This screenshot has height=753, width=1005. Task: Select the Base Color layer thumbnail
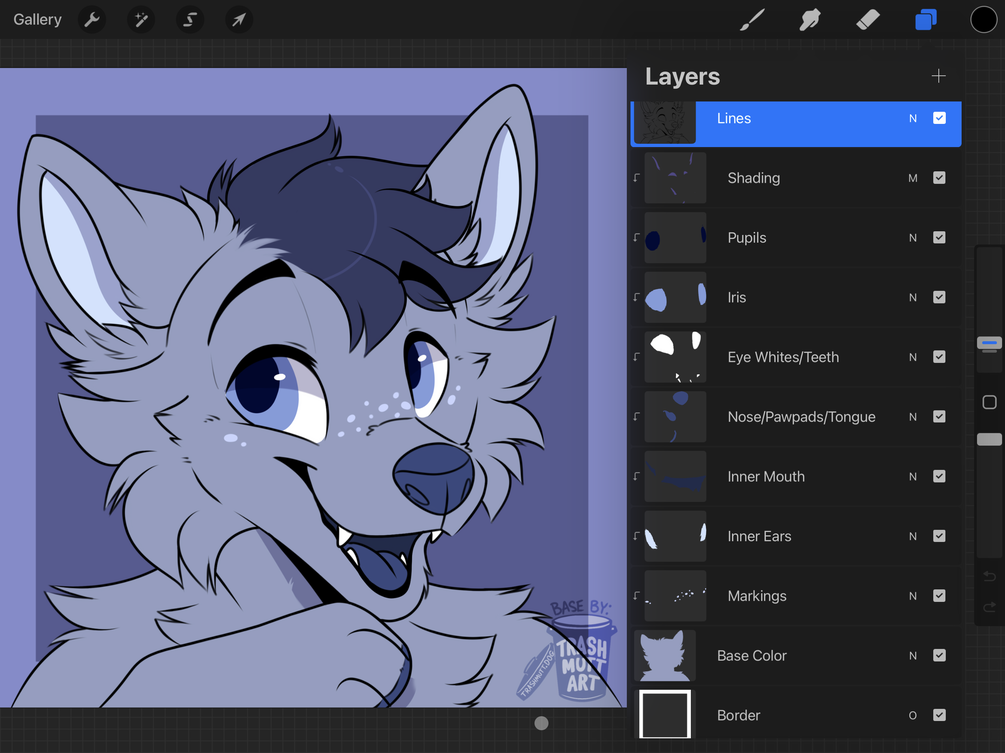coord(665,656)
